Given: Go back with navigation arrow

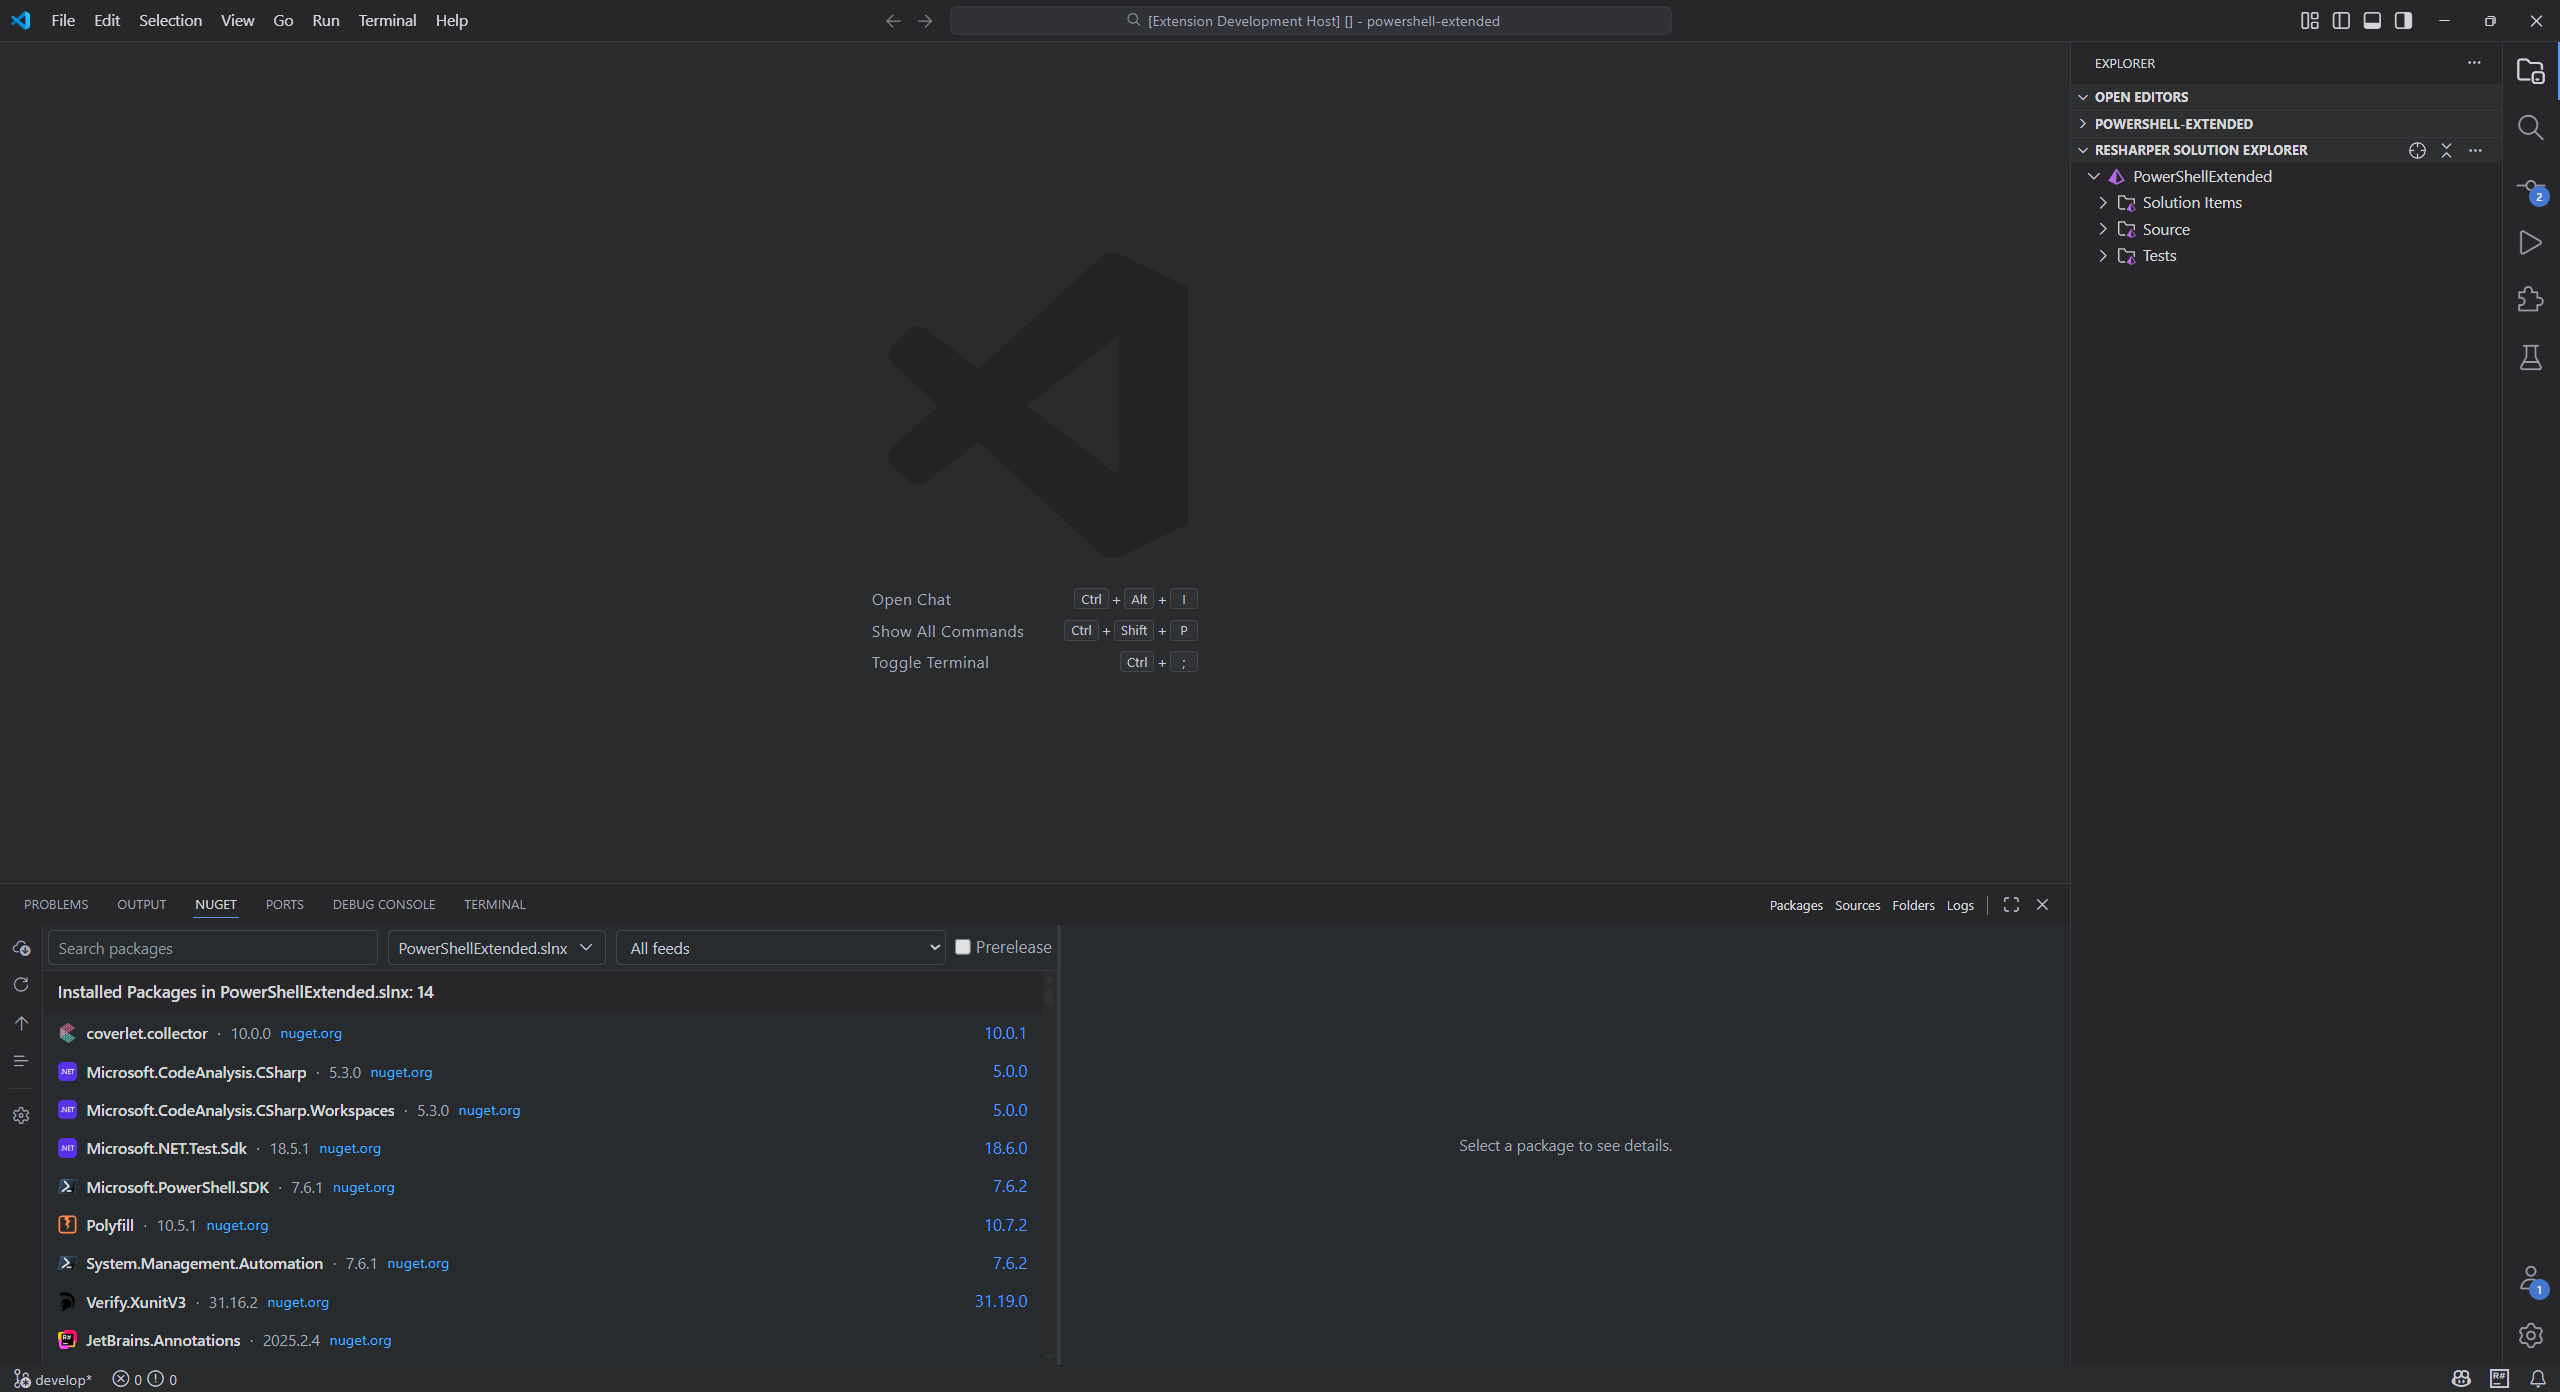Looking at the screenshot, I should coord(893,20).
